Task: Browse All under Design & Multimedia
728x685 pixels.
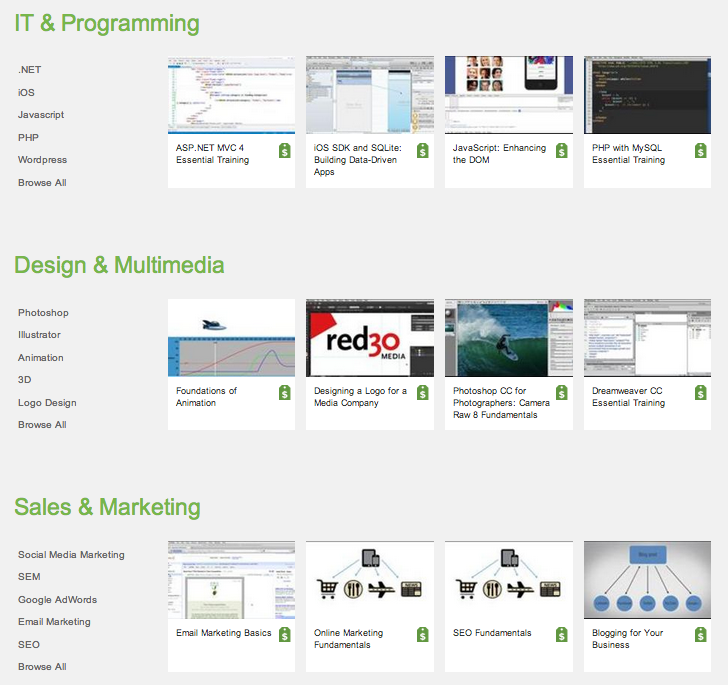Action: pos(42,425)
